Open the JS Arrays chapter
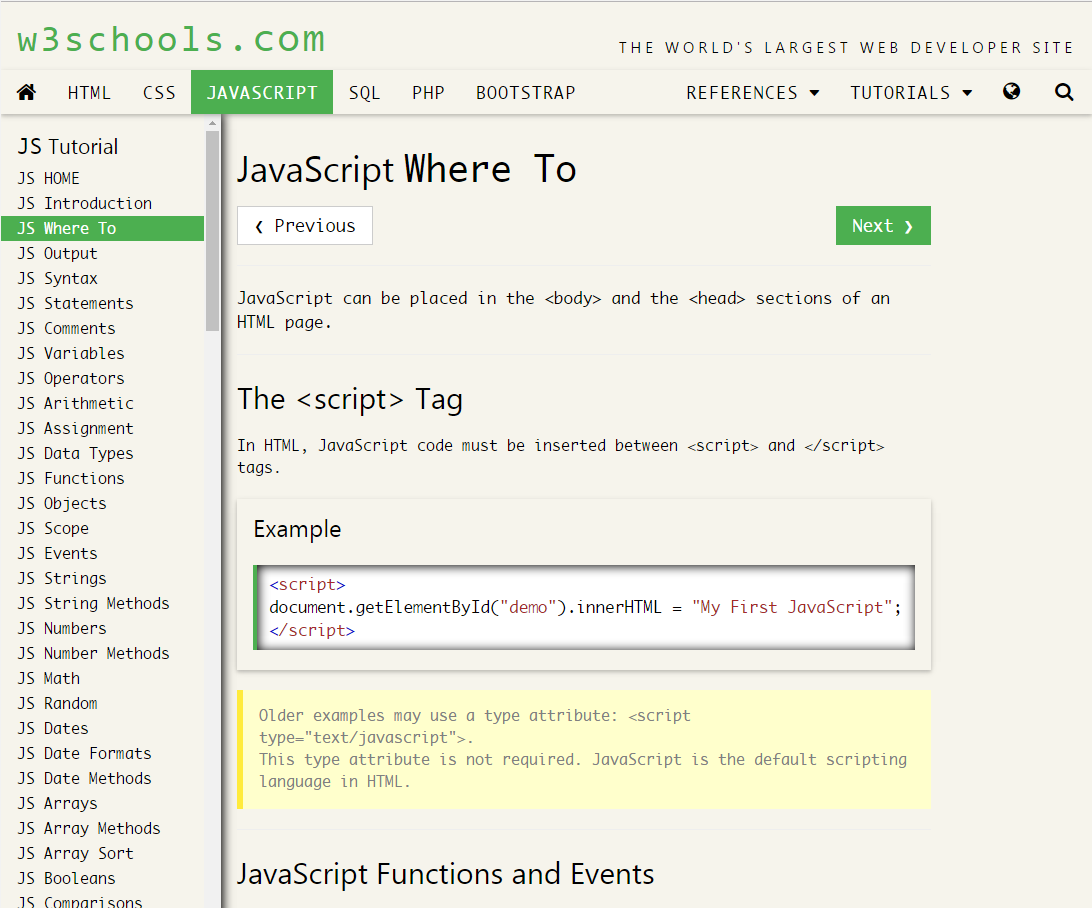The height and width of the screenshot is (908, 1092). tap(60, 803)
